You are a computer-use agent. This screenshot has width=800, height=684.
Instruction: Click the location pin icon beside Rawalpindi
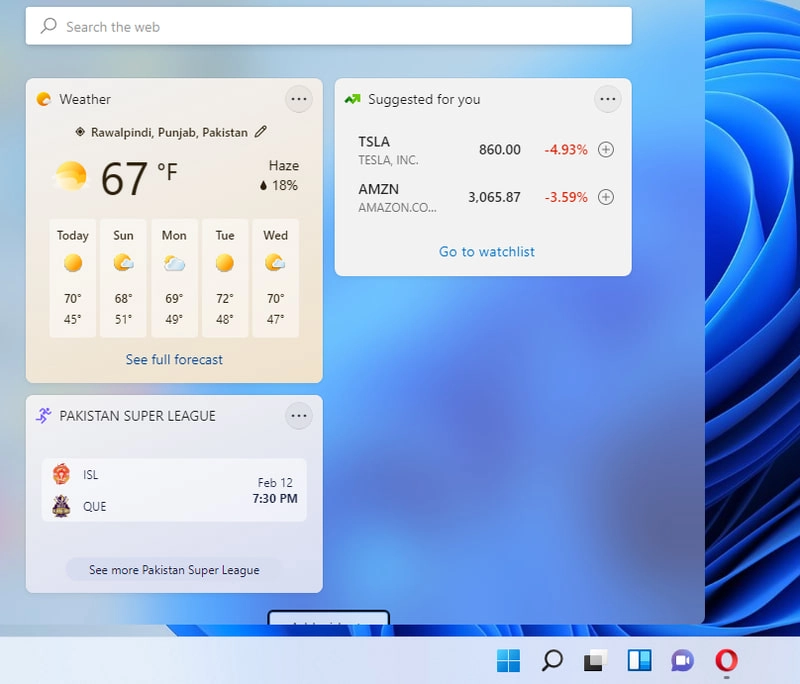[81, 131]
